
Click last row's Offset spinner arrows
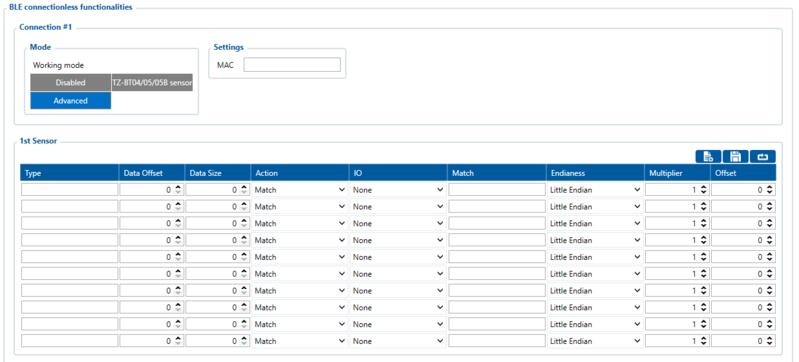[x=769, y=341]
